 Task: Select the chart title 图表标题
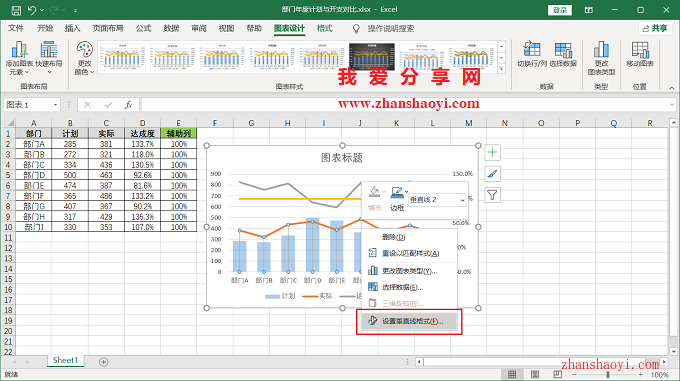pos(342,157)
